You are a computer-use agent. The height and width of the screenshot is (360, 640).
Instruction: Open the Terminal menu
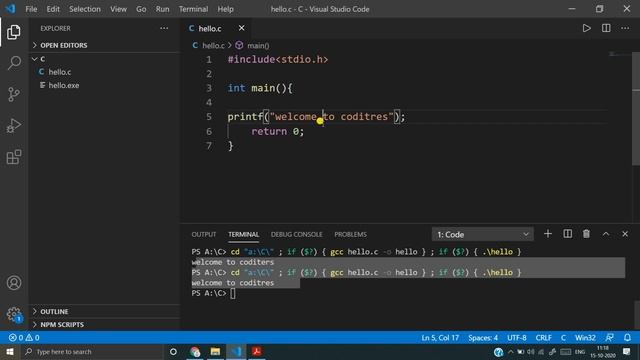pyautogui.click(x=193, y=9)
